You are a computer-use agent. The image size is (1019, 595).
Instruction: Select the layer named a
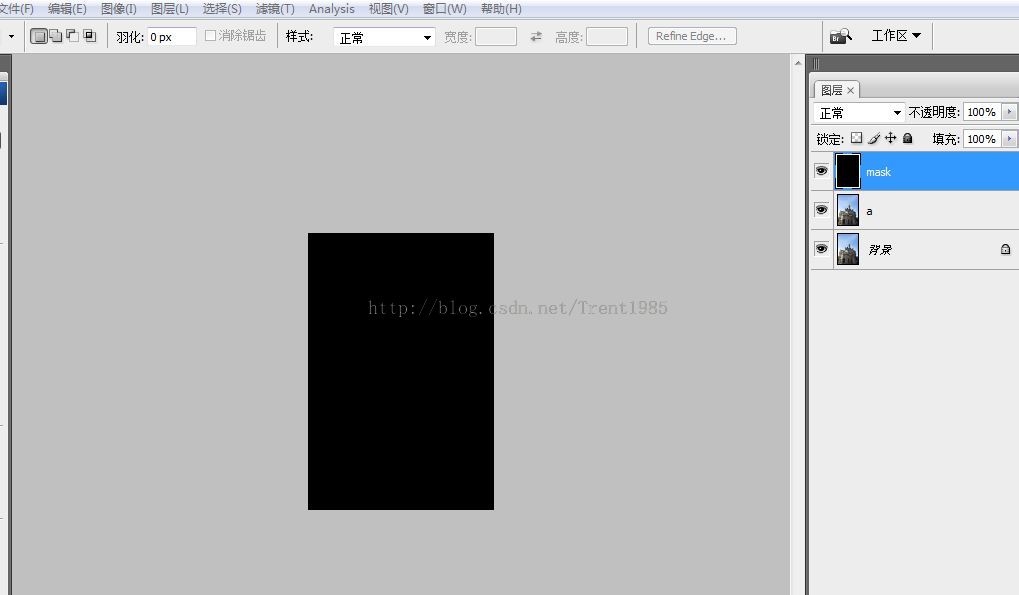[x=869, y=211]
